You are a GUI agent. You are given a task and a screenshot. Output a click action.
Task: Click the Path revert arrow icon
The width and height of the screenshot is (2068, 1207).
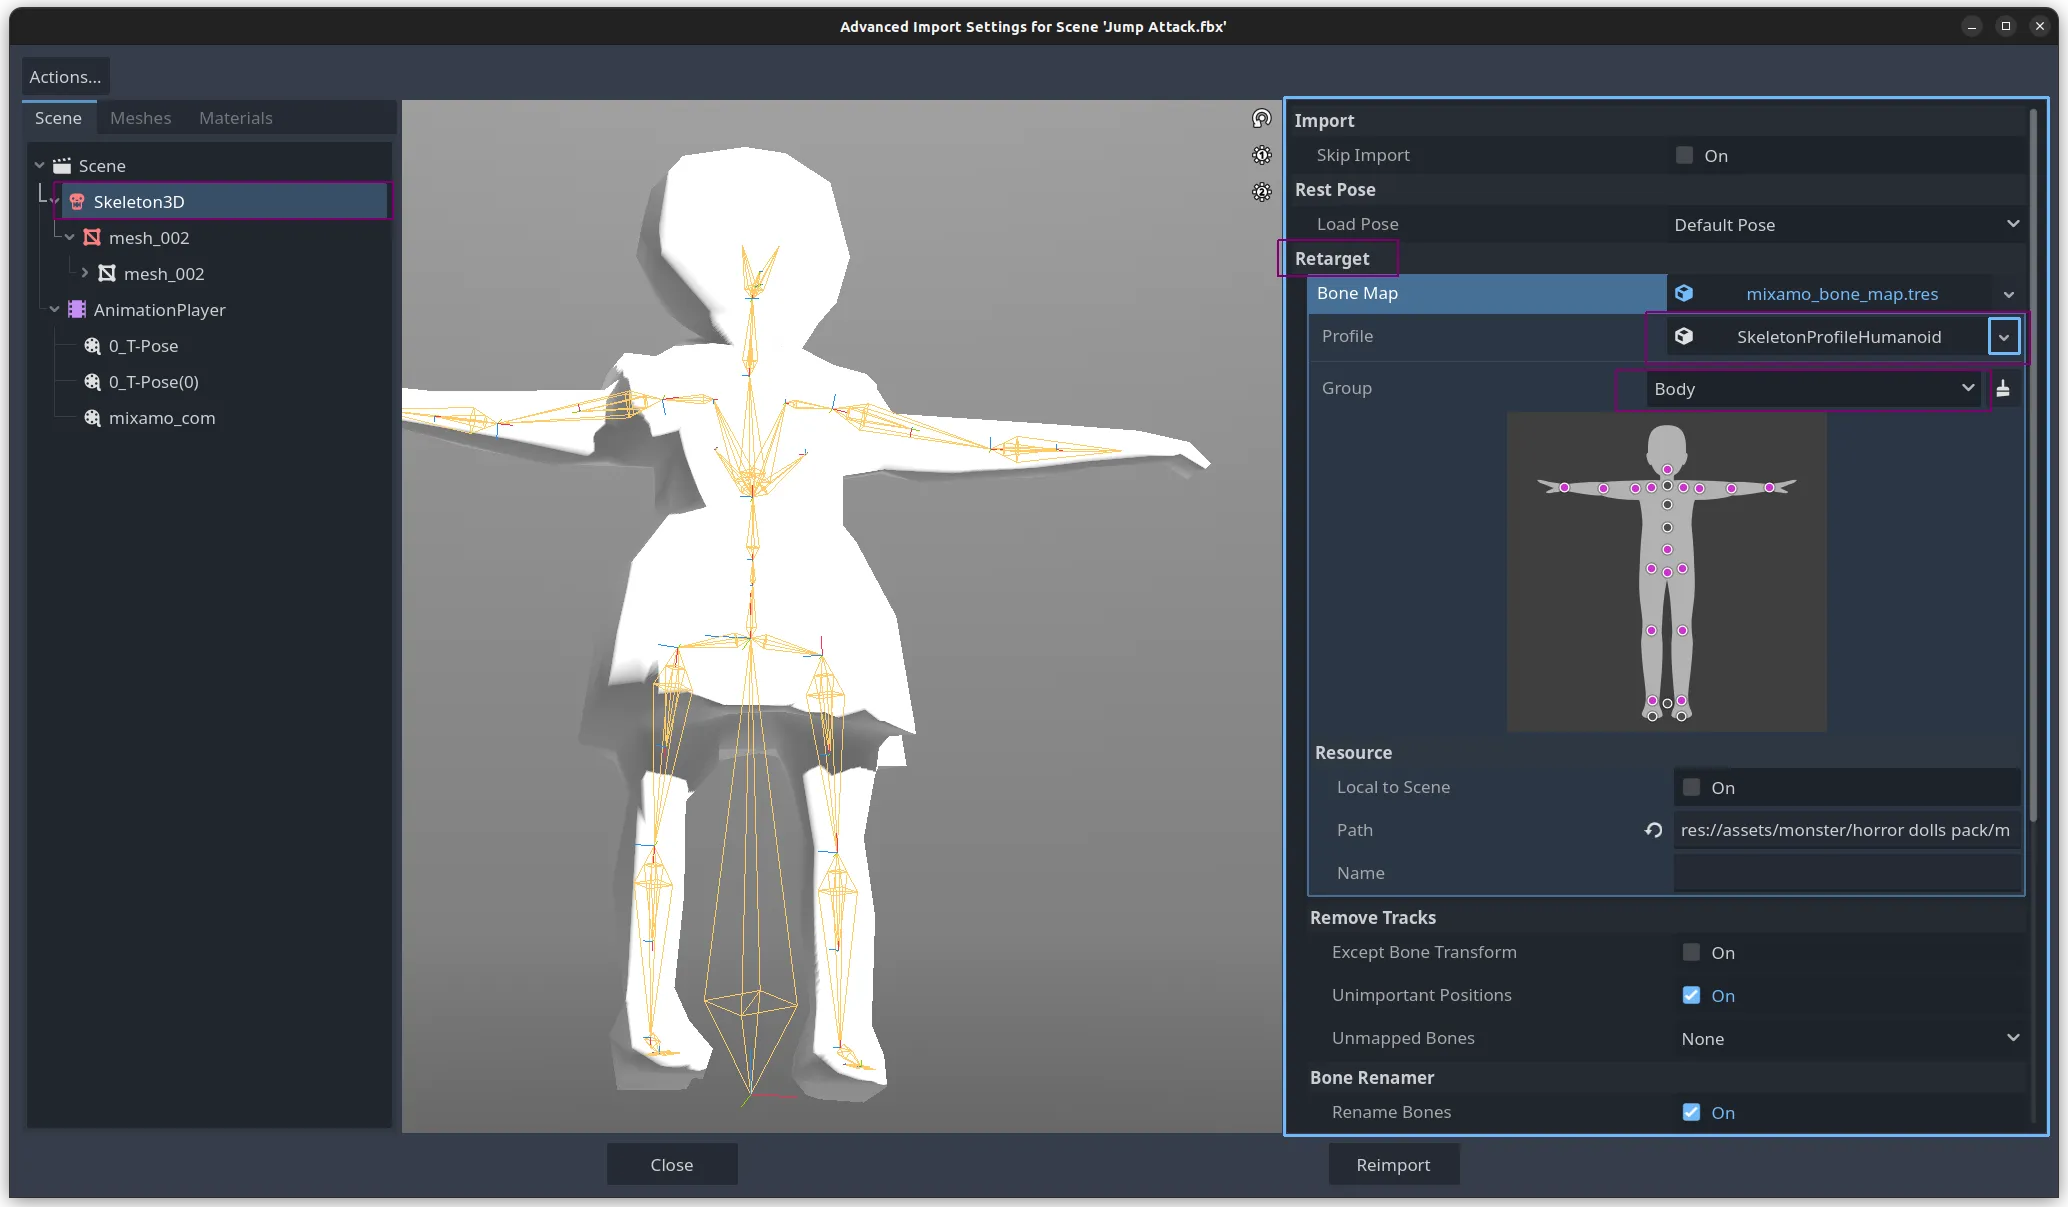pyautogui.click(x=1654, y=830)
